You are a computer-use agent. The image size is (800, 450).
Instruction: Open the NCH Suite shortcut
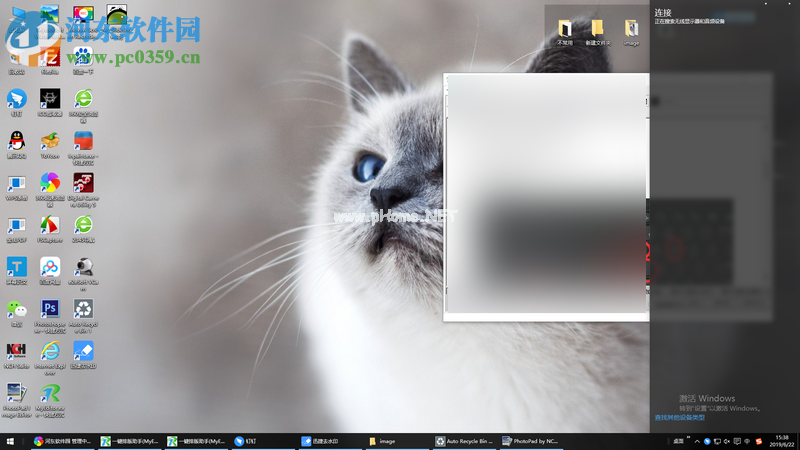tap(16, 355)
